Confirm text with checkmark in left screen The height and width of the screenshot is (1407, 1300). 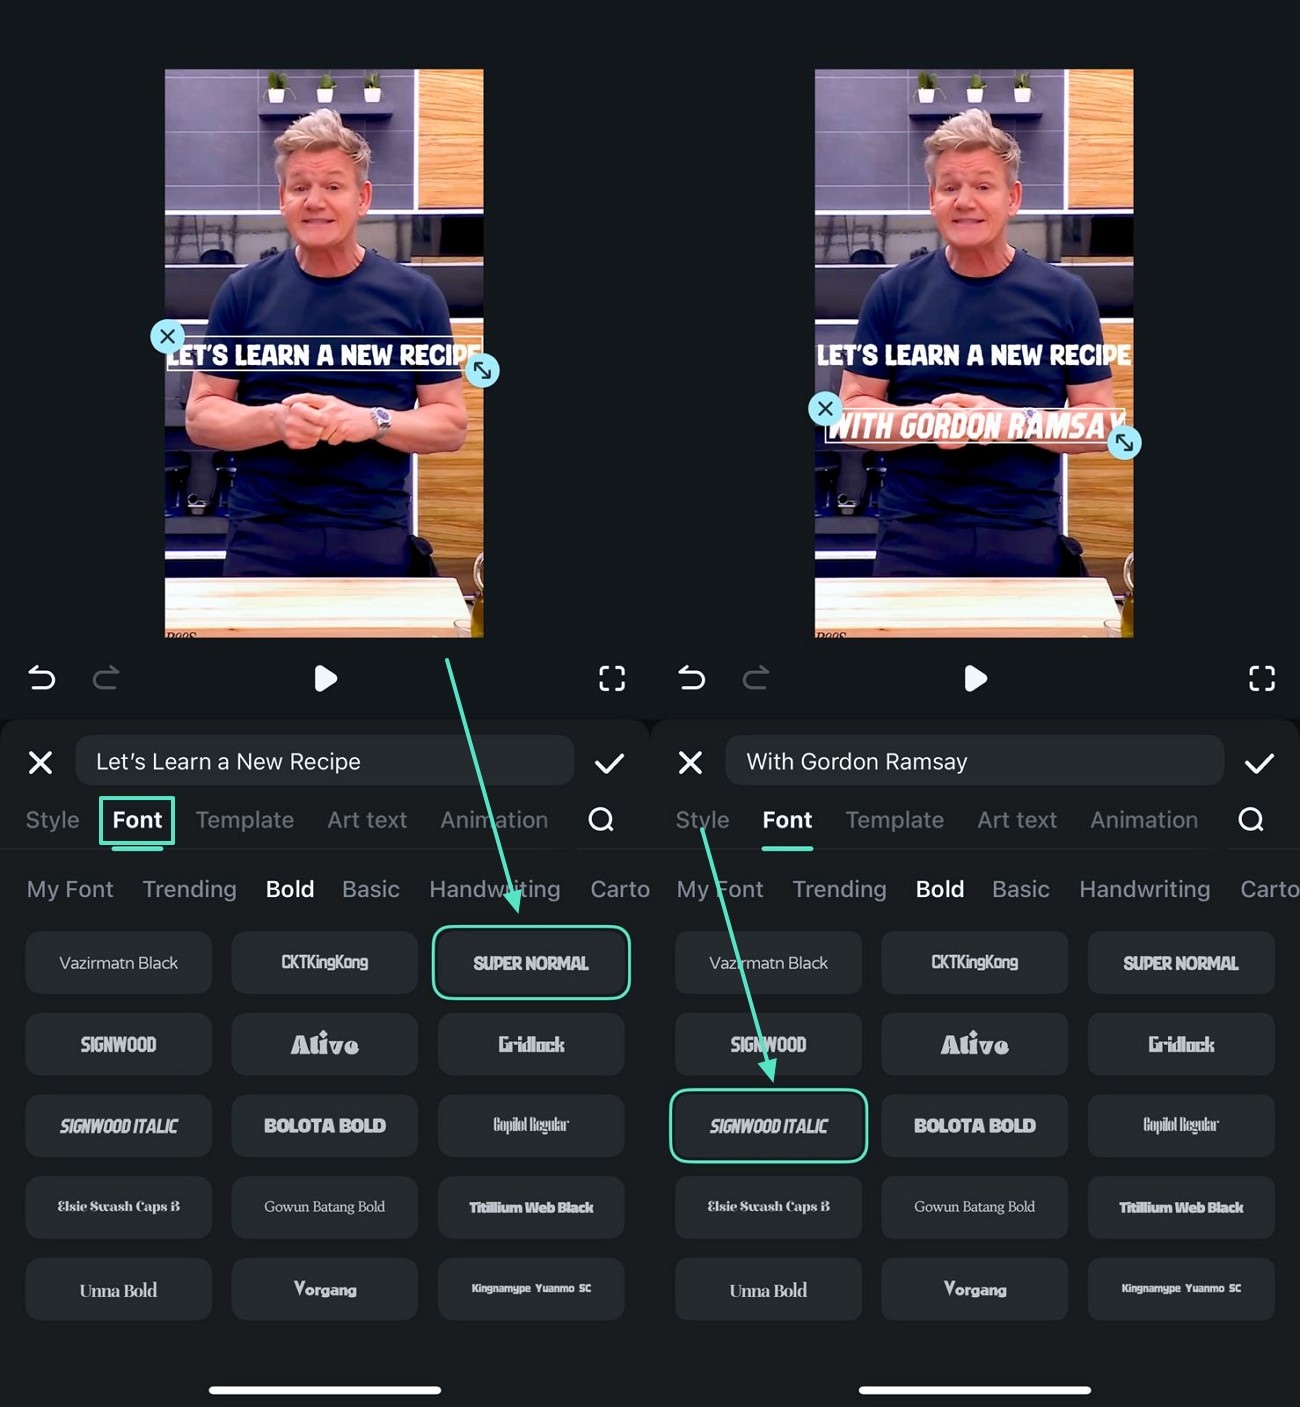[609, 764]
